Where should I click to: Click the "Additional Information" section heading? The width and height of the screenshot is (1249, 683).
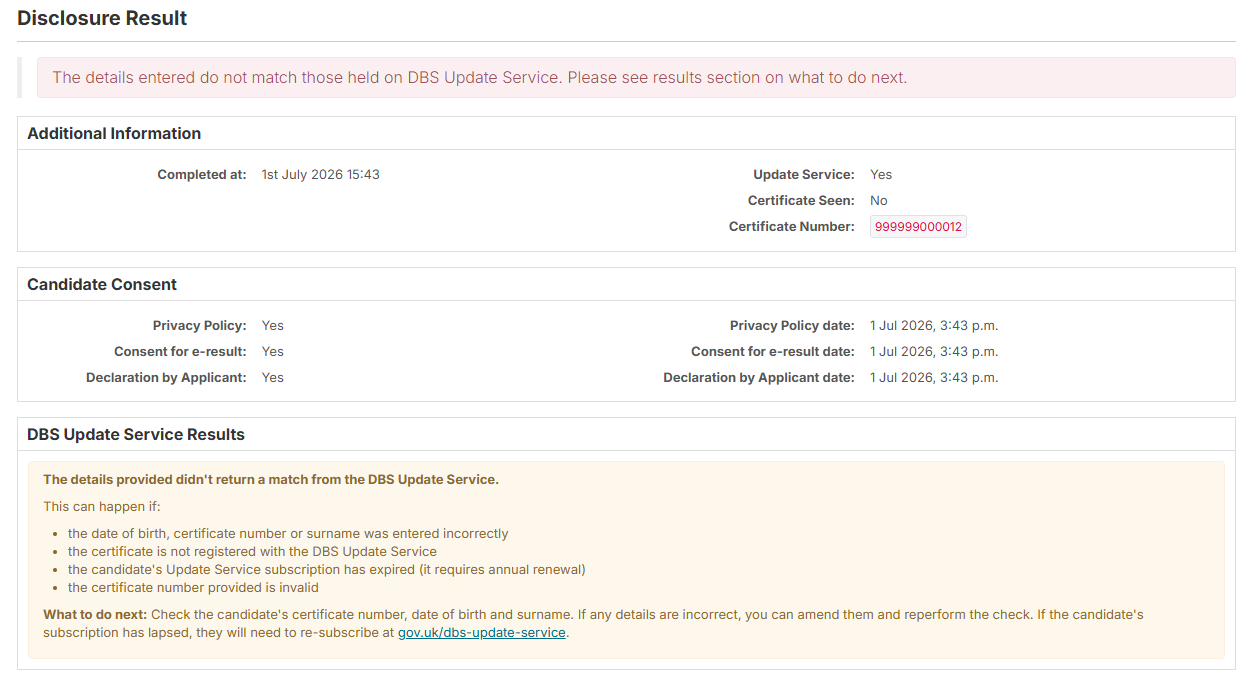point(114,134)
